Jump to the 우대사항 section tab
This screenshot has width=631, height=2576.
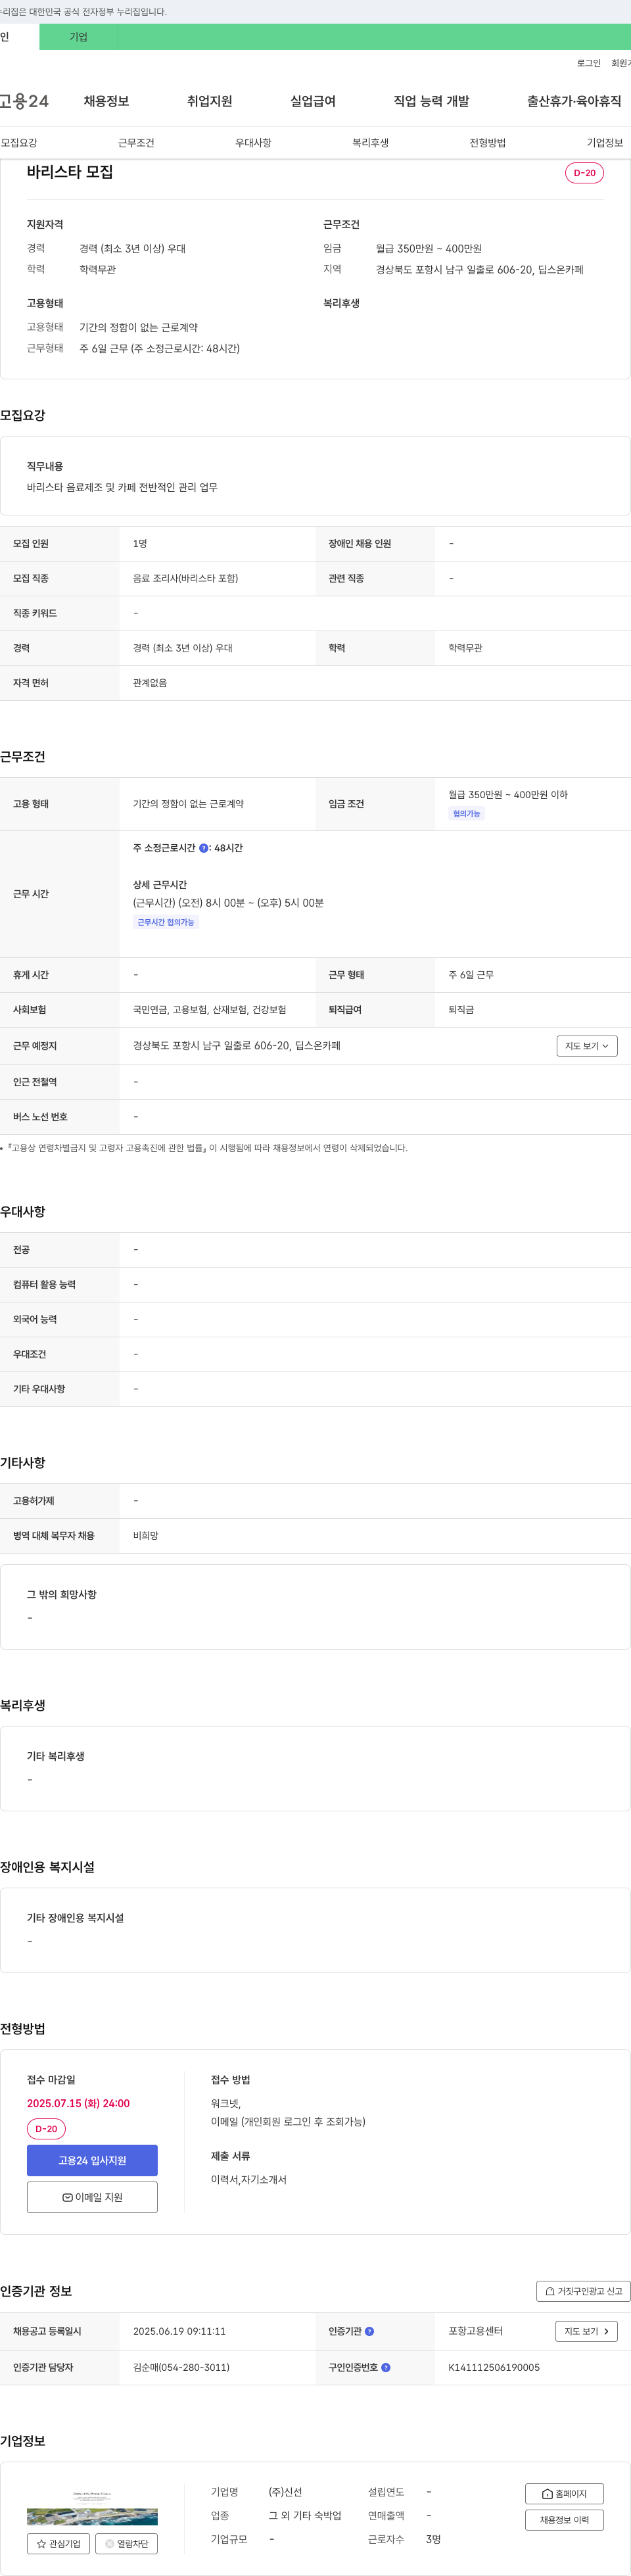point(253,143)
